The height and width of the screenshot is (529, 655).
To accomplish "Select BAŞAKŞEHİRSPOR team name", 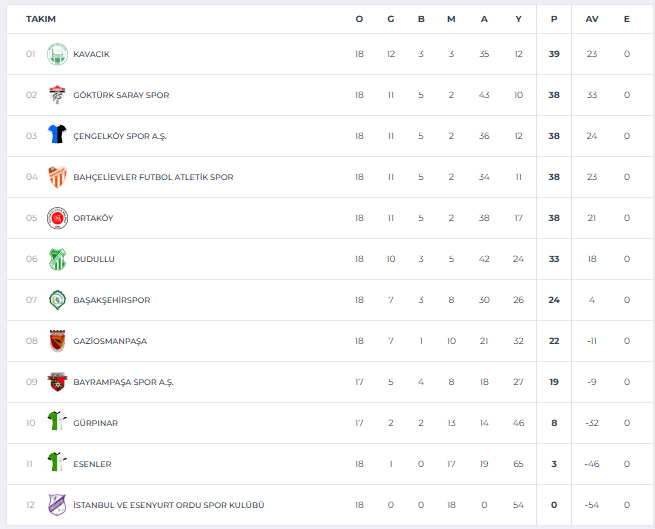I will (x=112, y=300).
